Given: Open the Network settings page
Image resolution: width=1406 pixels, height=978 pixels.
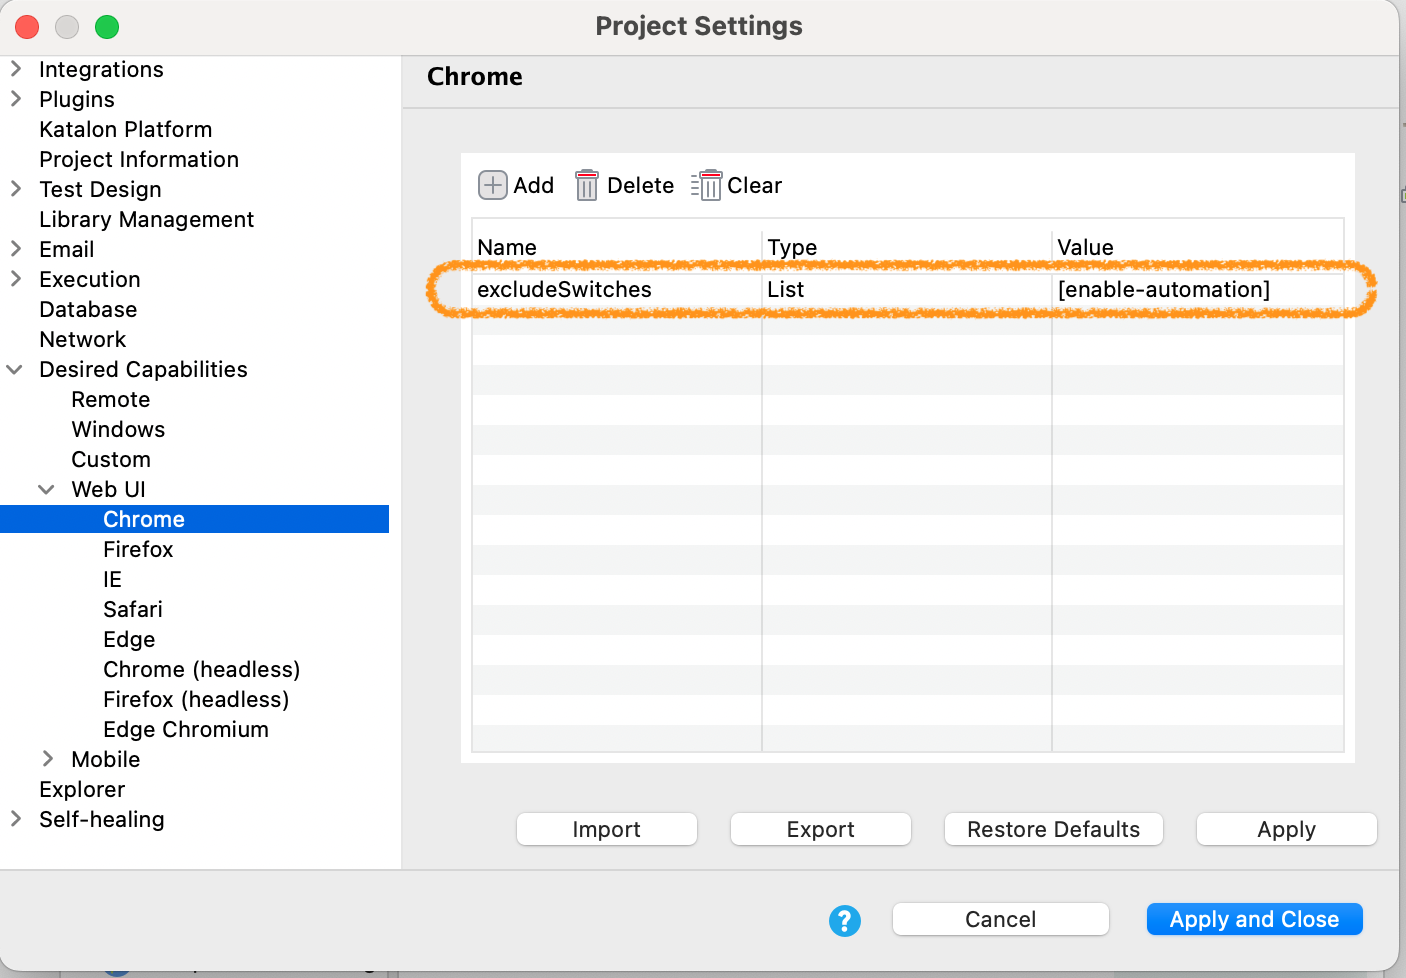Looking at the screenshot, I should click(83, 339).
